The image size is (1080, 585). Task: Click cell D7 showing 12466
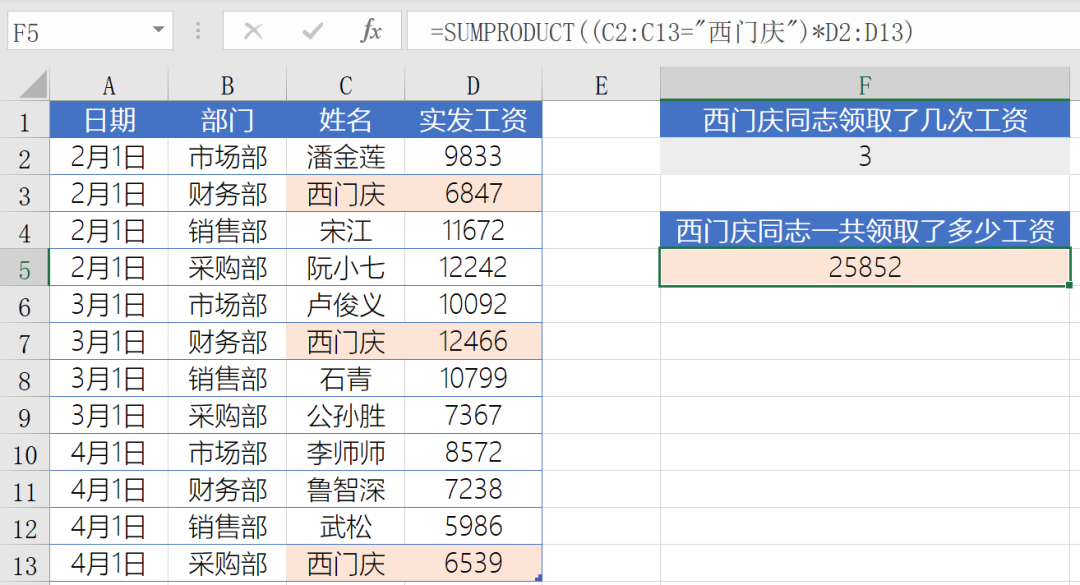(472, 341)
